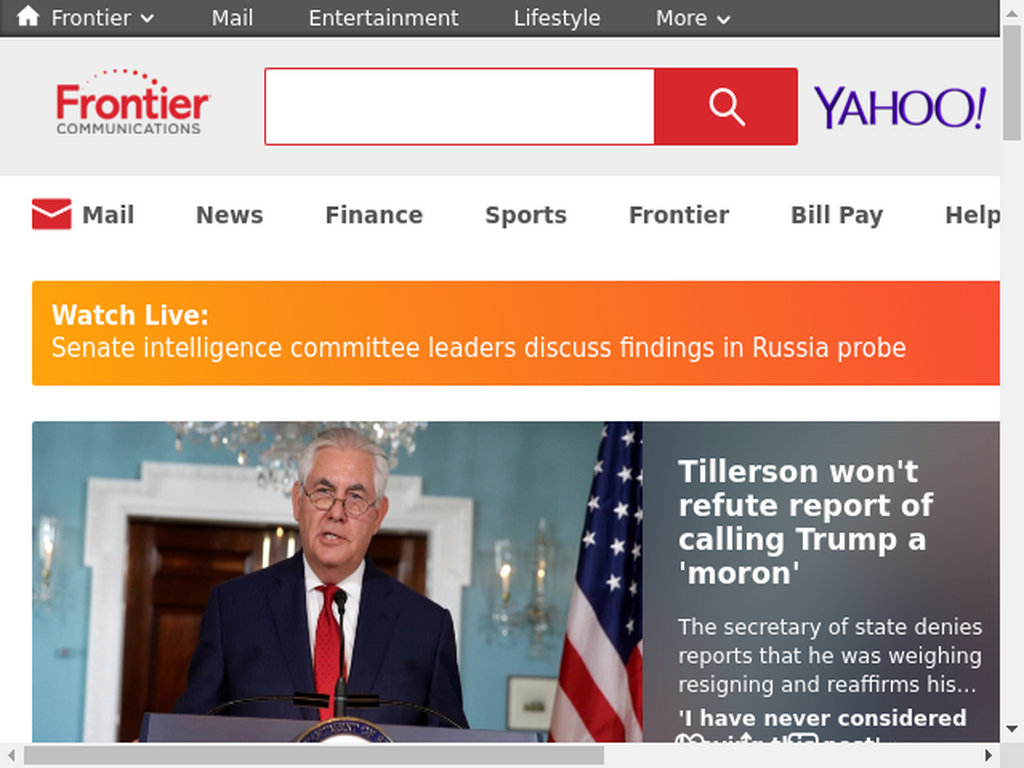1024x768 pixels.
Task: Open Entertainment in the top bar
Action: click(x=383, y=18)
